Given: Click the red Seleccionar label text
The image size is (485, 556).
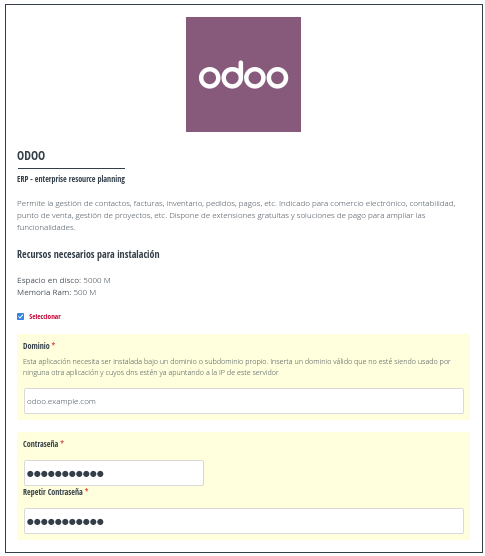Looking at the screenshot, I should 45,316.
